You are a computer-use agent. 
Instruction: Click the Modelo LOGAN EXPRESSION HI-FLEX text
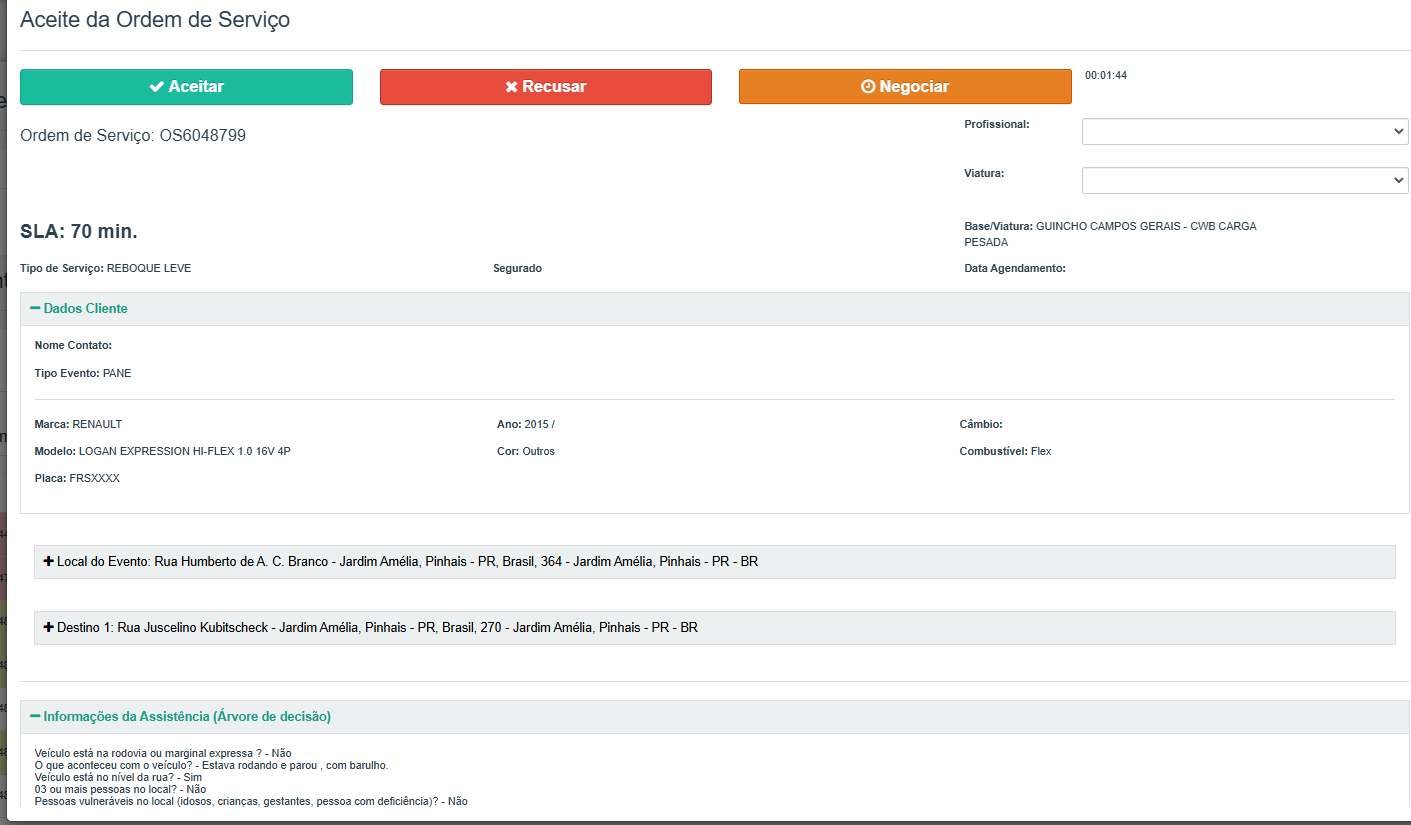click(x=162, y=452)
